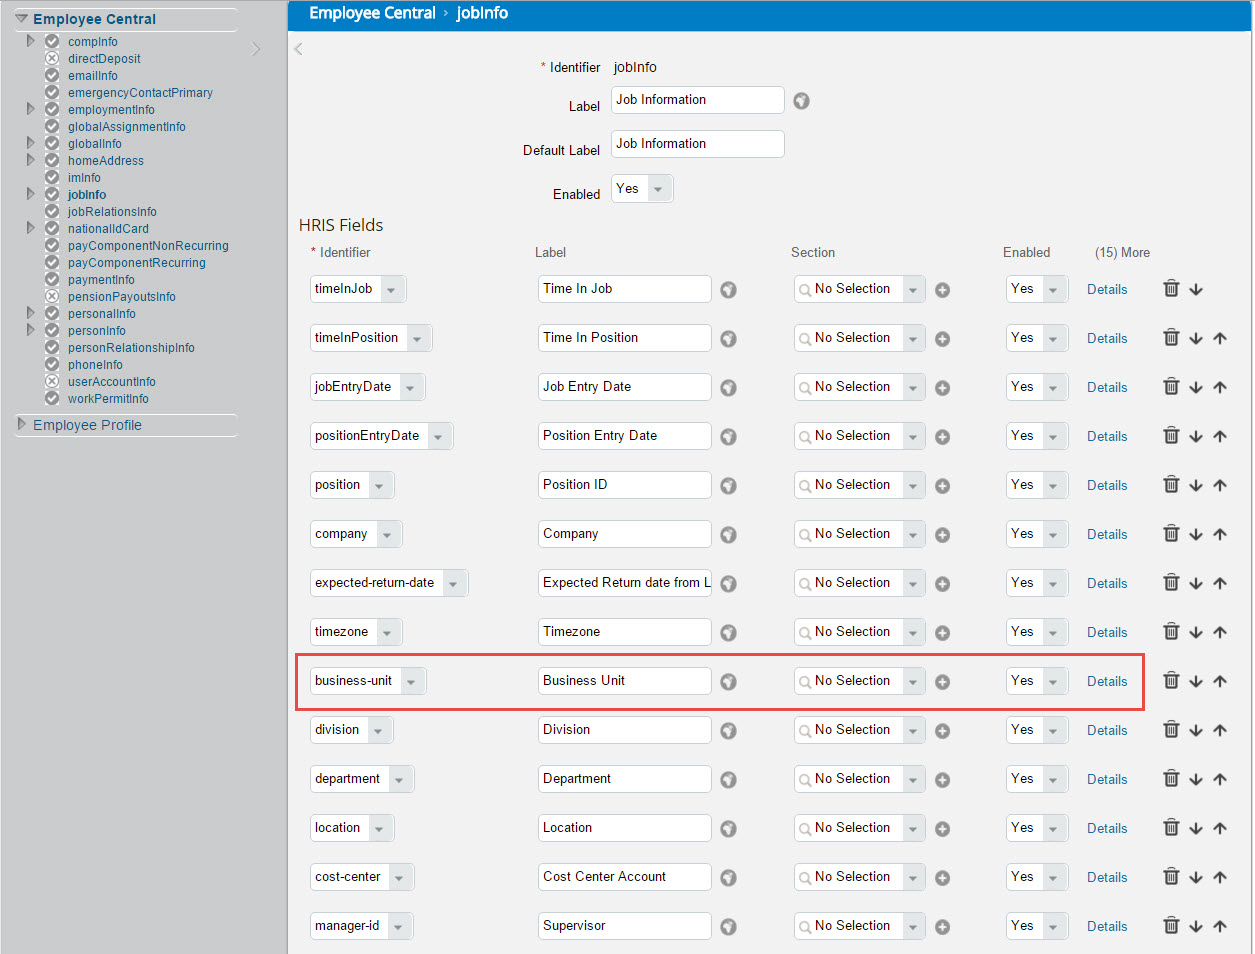Open Details for timezone row
This screenshot has height=954, width=1255.
[1107, 633]
